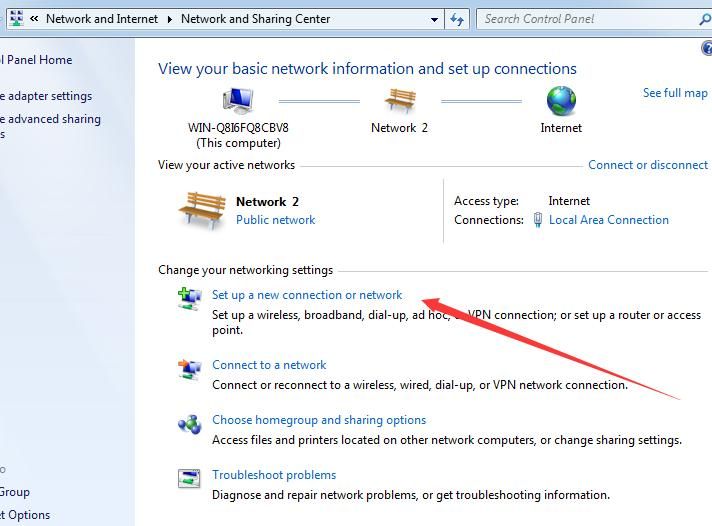Click the WIN-Q8I6FQ8CBV8 computer name text

(238, 128)
